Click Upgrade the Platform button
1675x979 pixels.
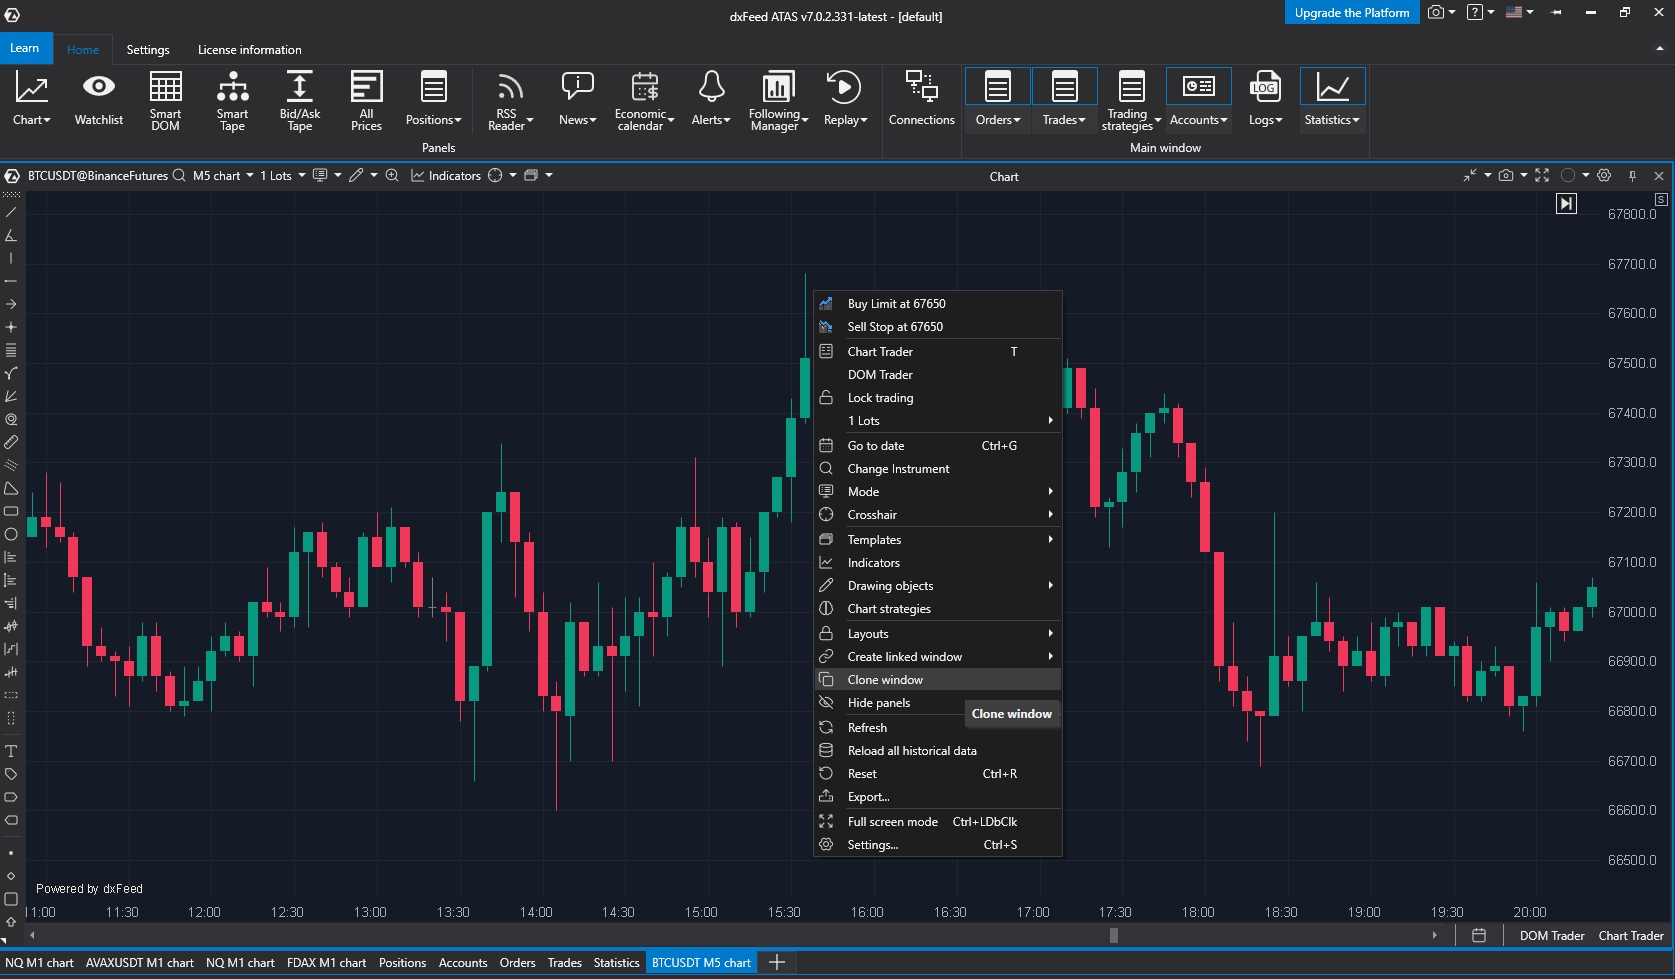click(1351, 13)
